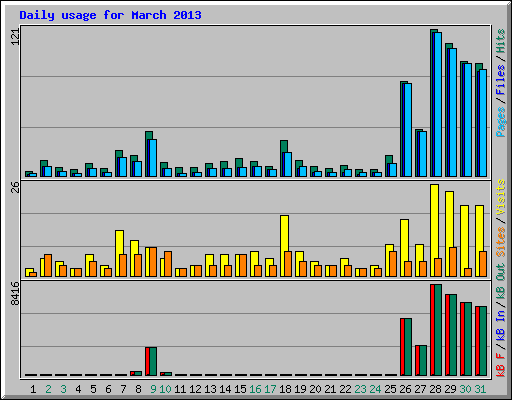Click day 28 yellow visits bar
The height and width of the screenshot is (400, 512).
point(434,231)
